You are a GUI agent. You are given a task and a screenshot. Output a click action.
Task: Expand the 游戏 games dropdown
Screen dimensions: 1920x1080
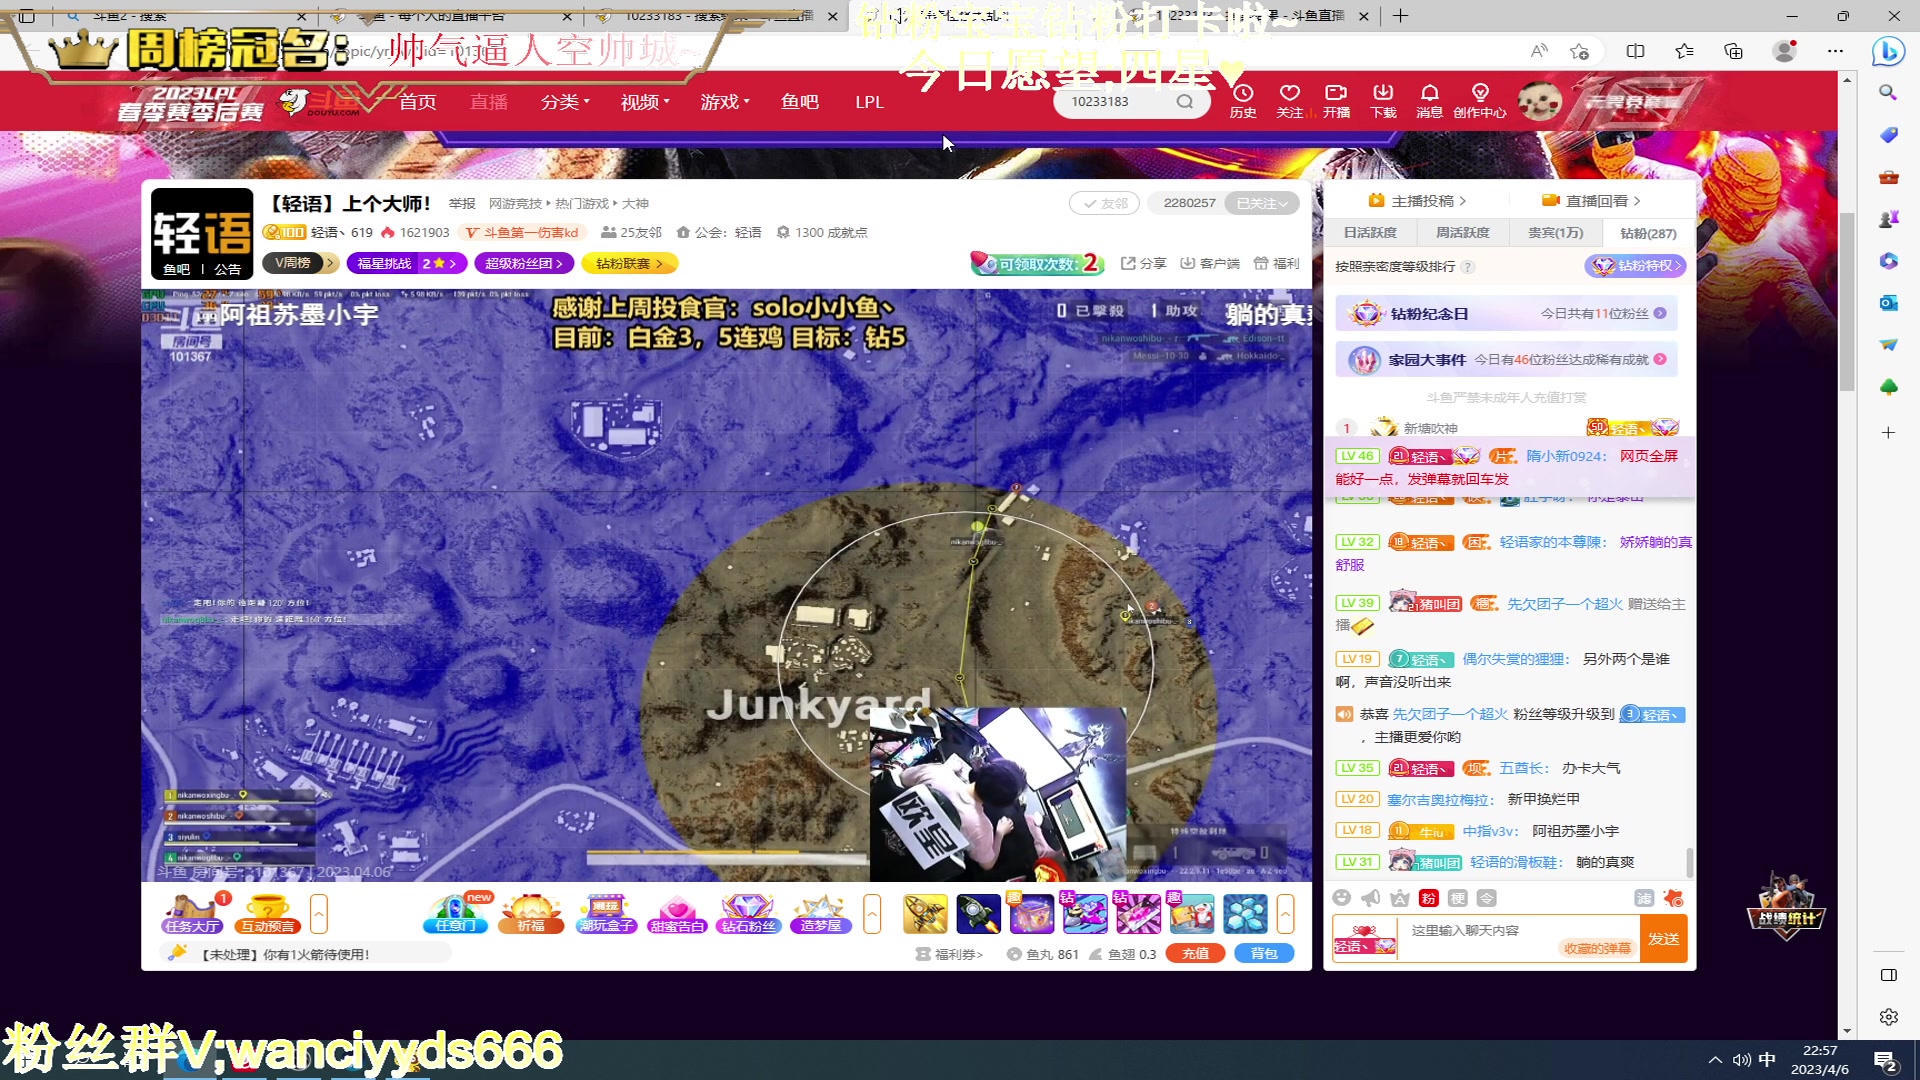coord(725,102)
